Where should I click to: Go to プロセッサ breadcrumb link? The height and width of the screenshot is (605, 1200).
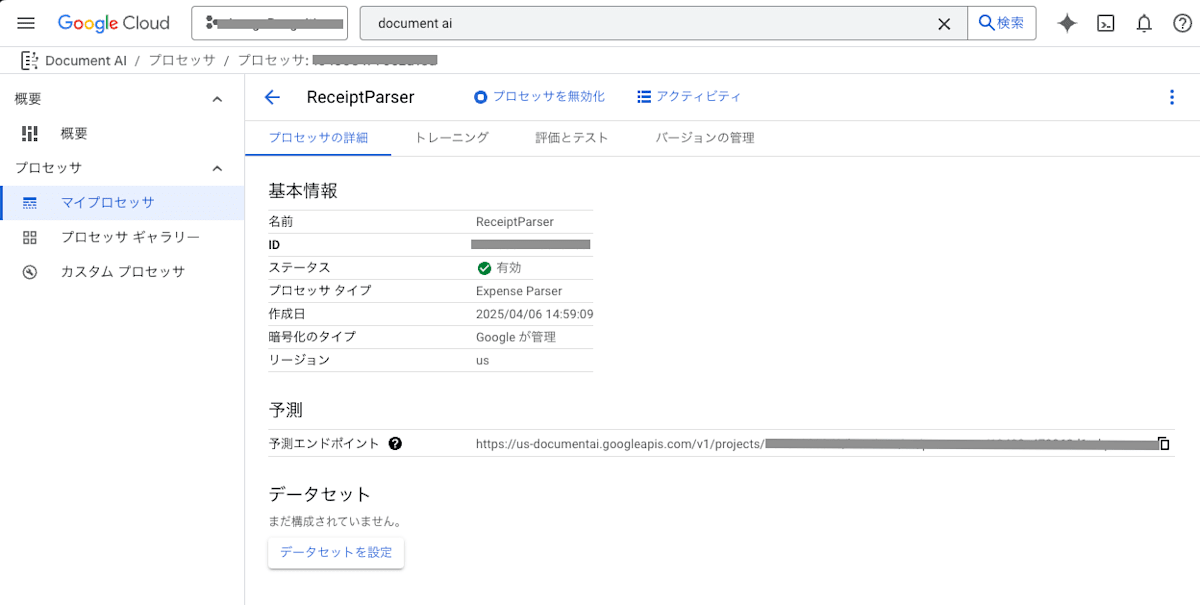coord(182,60)
